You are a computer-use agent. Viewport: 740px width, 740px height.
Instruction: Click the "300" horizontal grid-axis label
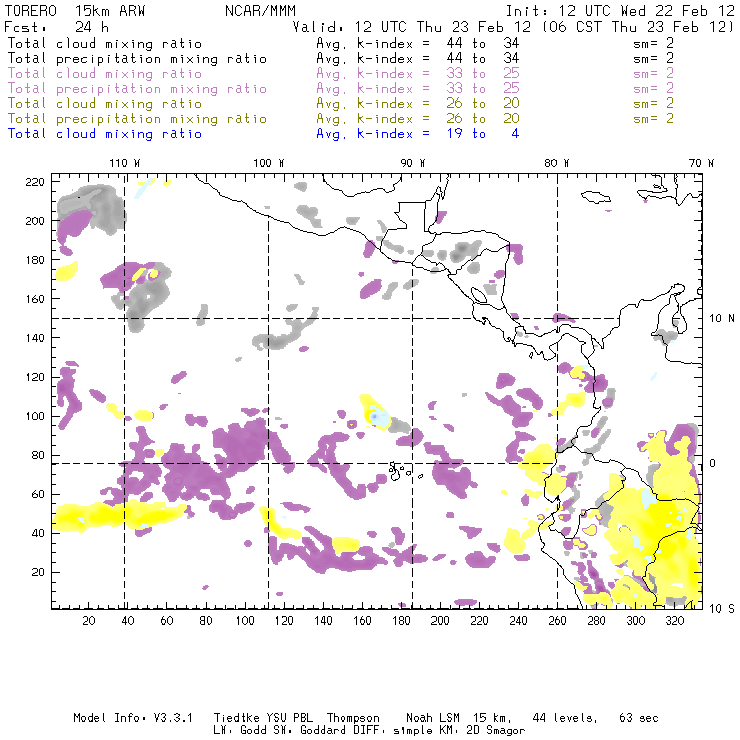point(636,621)
